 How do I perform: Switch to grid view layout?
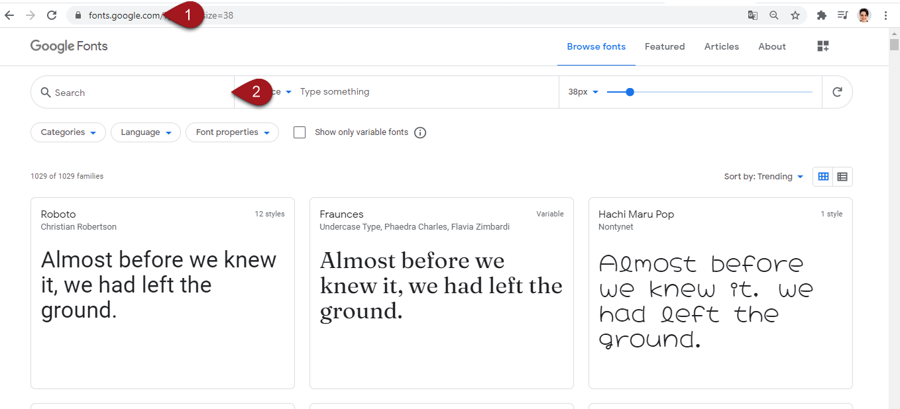pos(823,177)
